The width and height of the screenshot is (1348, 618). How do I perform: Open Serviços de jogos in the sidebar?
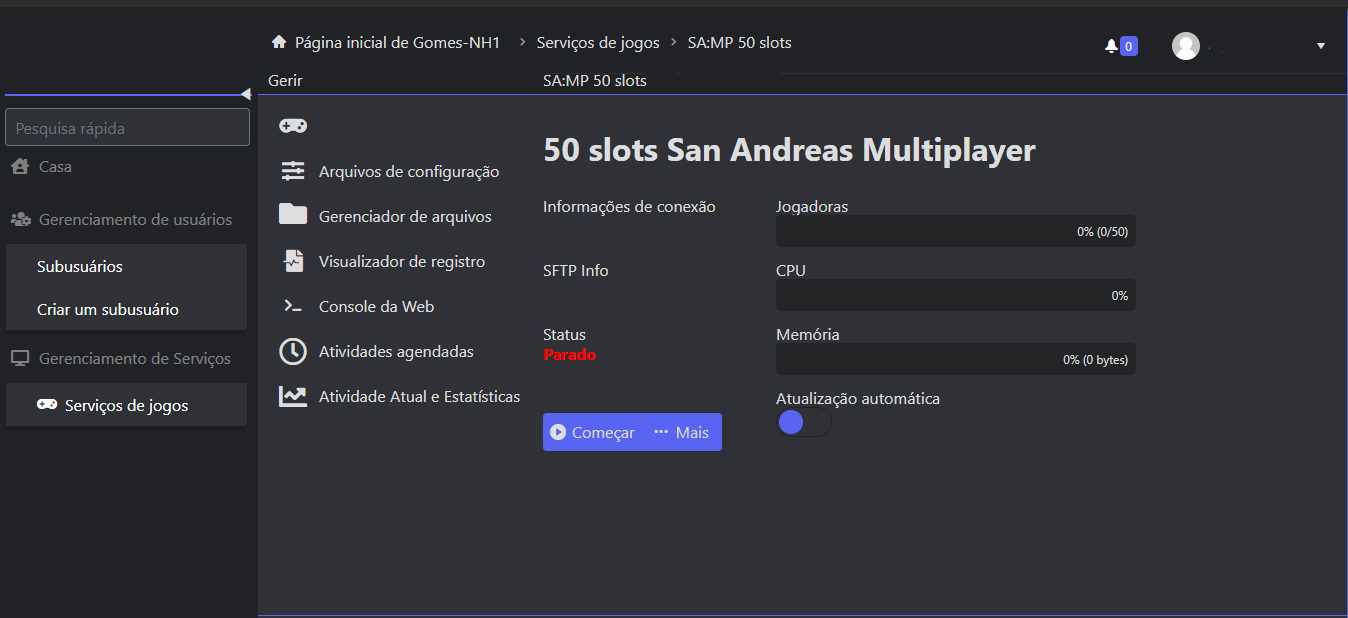[x=127, y=405]
